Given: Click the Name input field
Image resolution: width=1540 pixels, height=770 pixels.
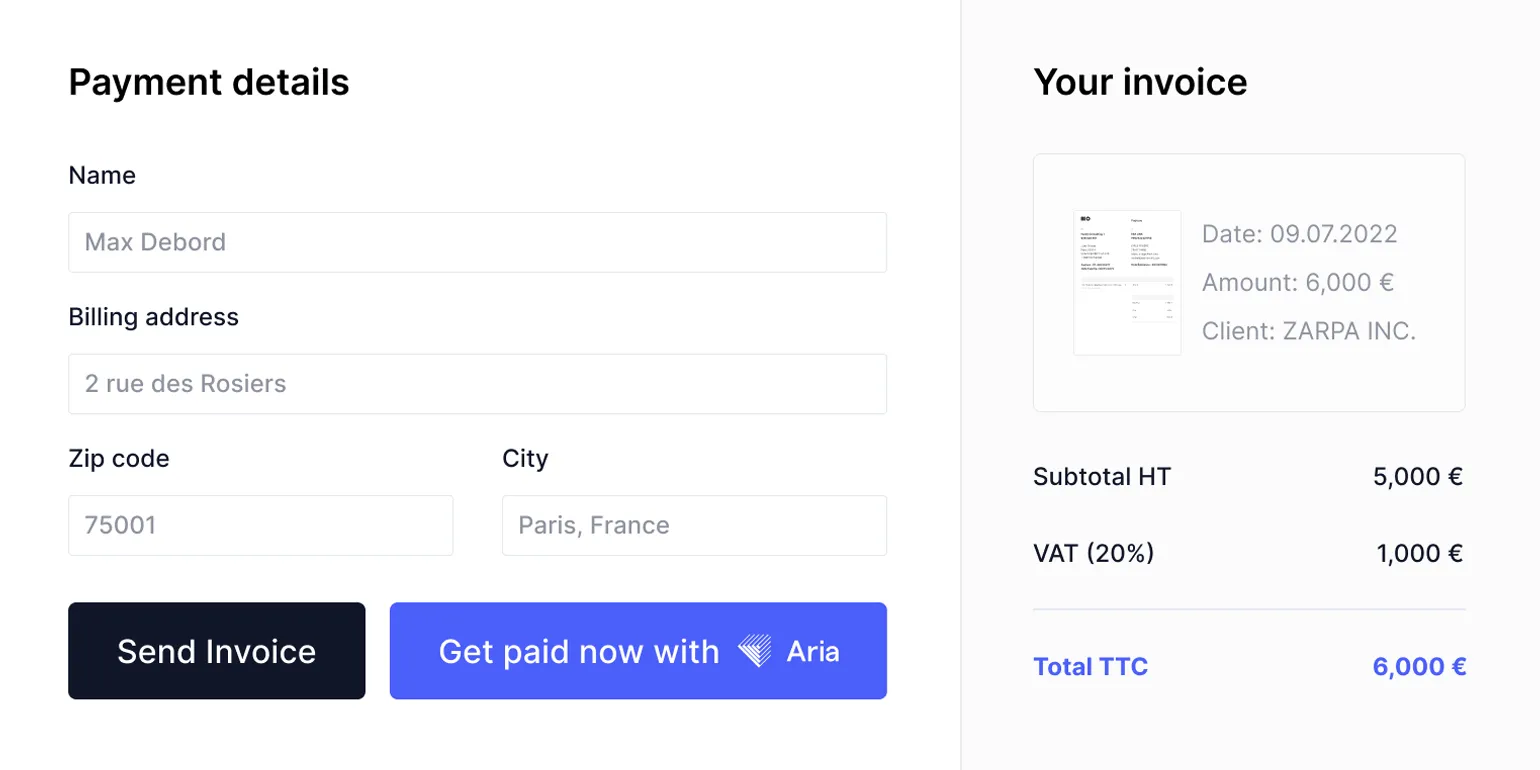Looking at the screenshot, I should click(477, 242).
